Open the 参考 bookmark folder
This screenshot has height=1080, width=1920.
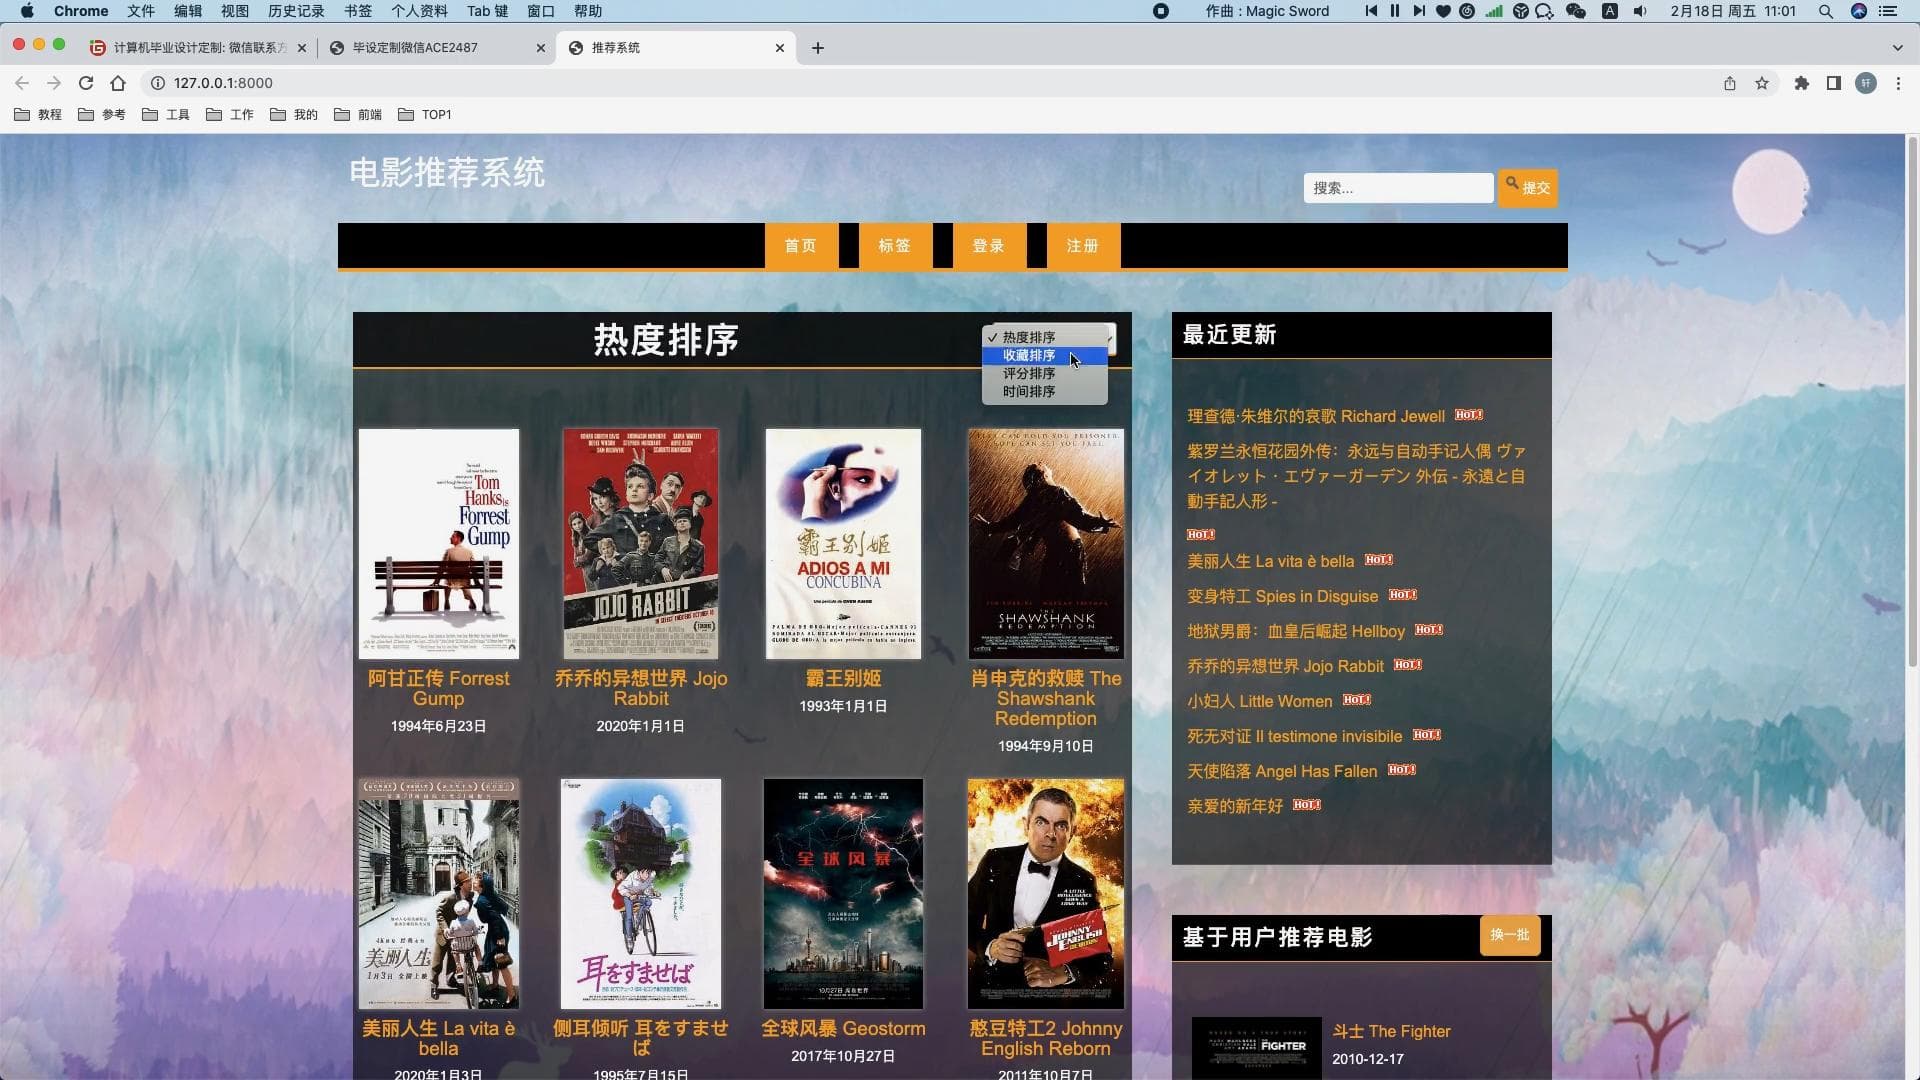coord(102,115)
